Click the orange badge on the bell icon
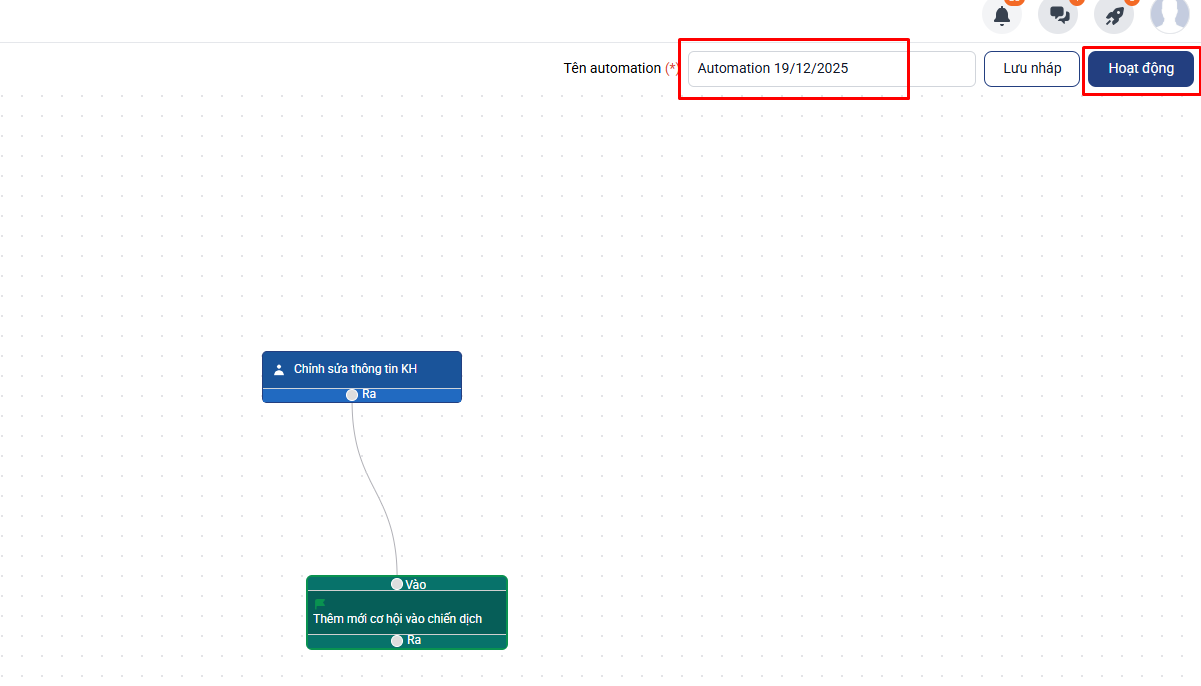The height and width of the screenshot is (686, 1201). [x=1014, y=2]
